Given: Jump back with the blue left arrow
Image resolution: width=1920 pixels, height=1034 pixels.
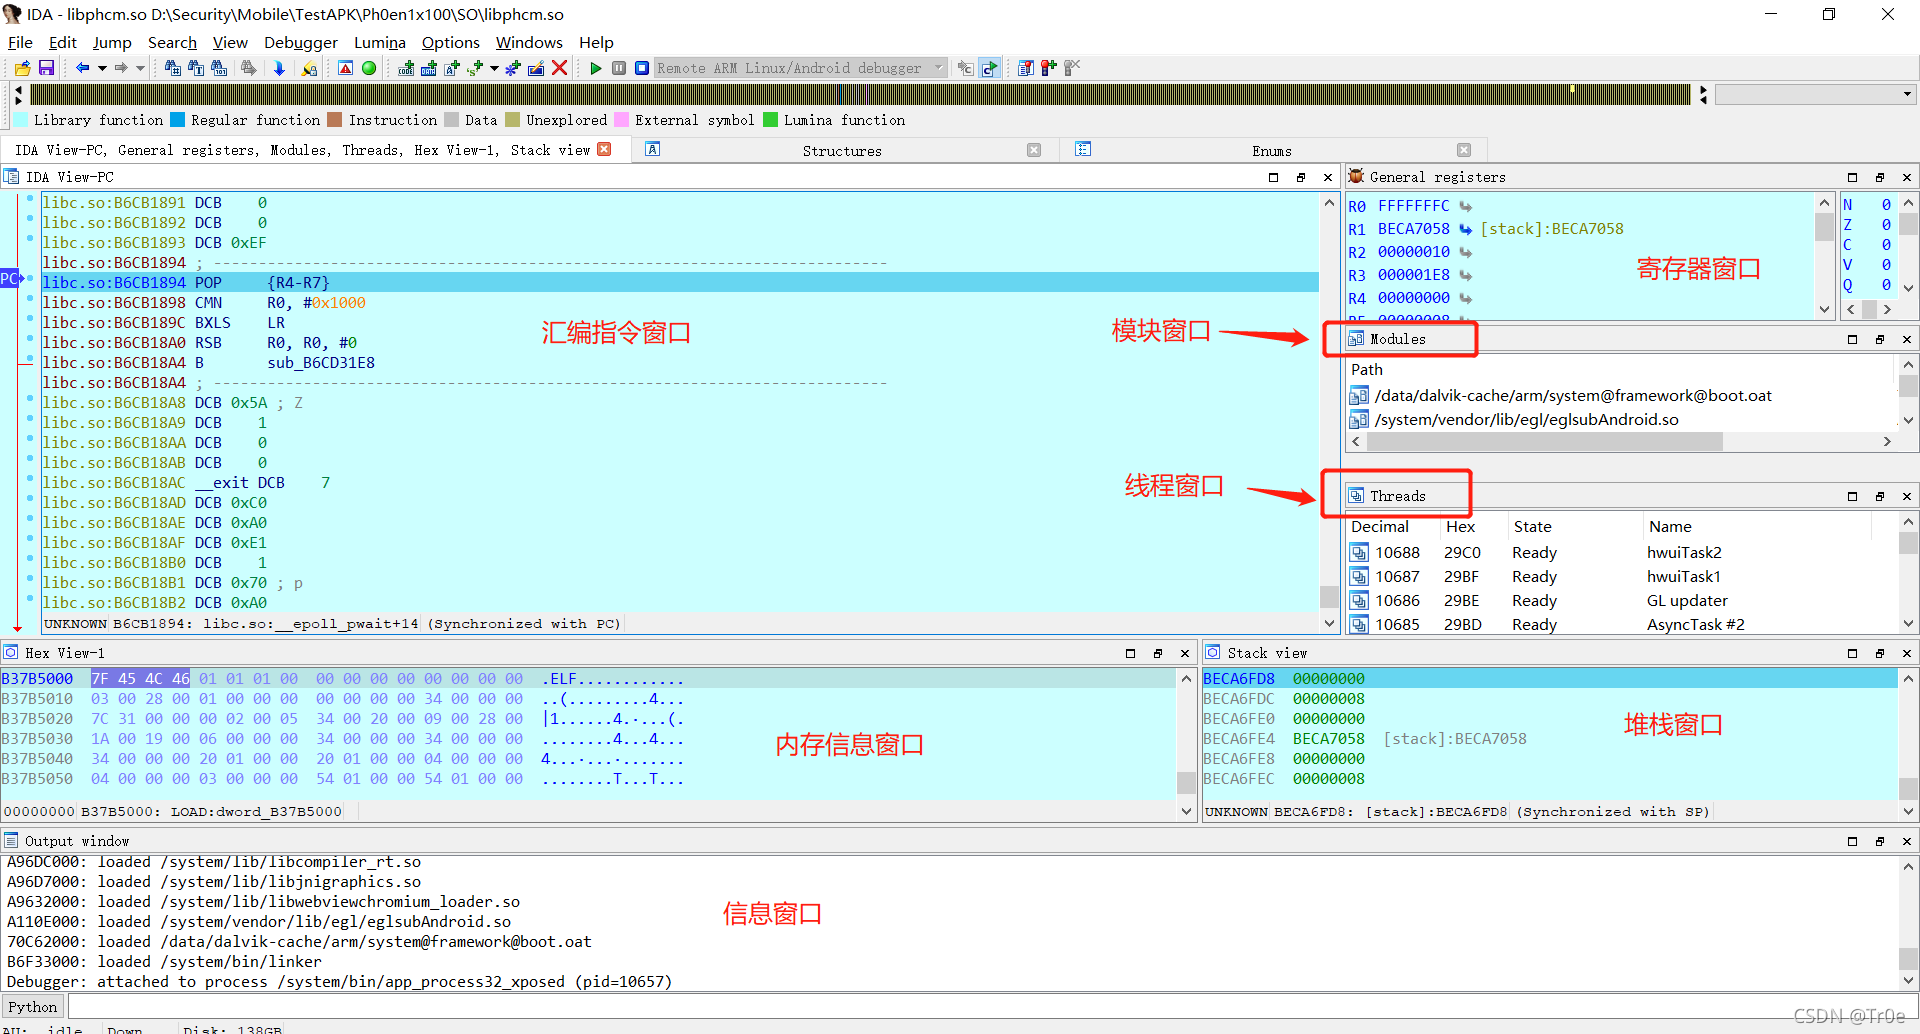Looking at the screenshot, I should [x=82, y=68].
